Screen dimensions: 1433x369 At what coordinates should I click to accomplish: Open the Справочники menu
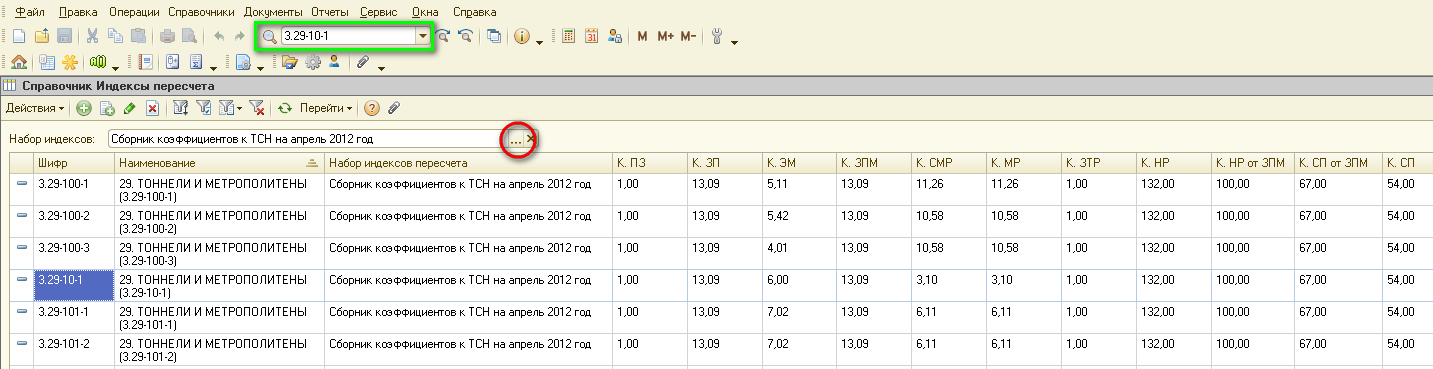[x=201, y=12]
